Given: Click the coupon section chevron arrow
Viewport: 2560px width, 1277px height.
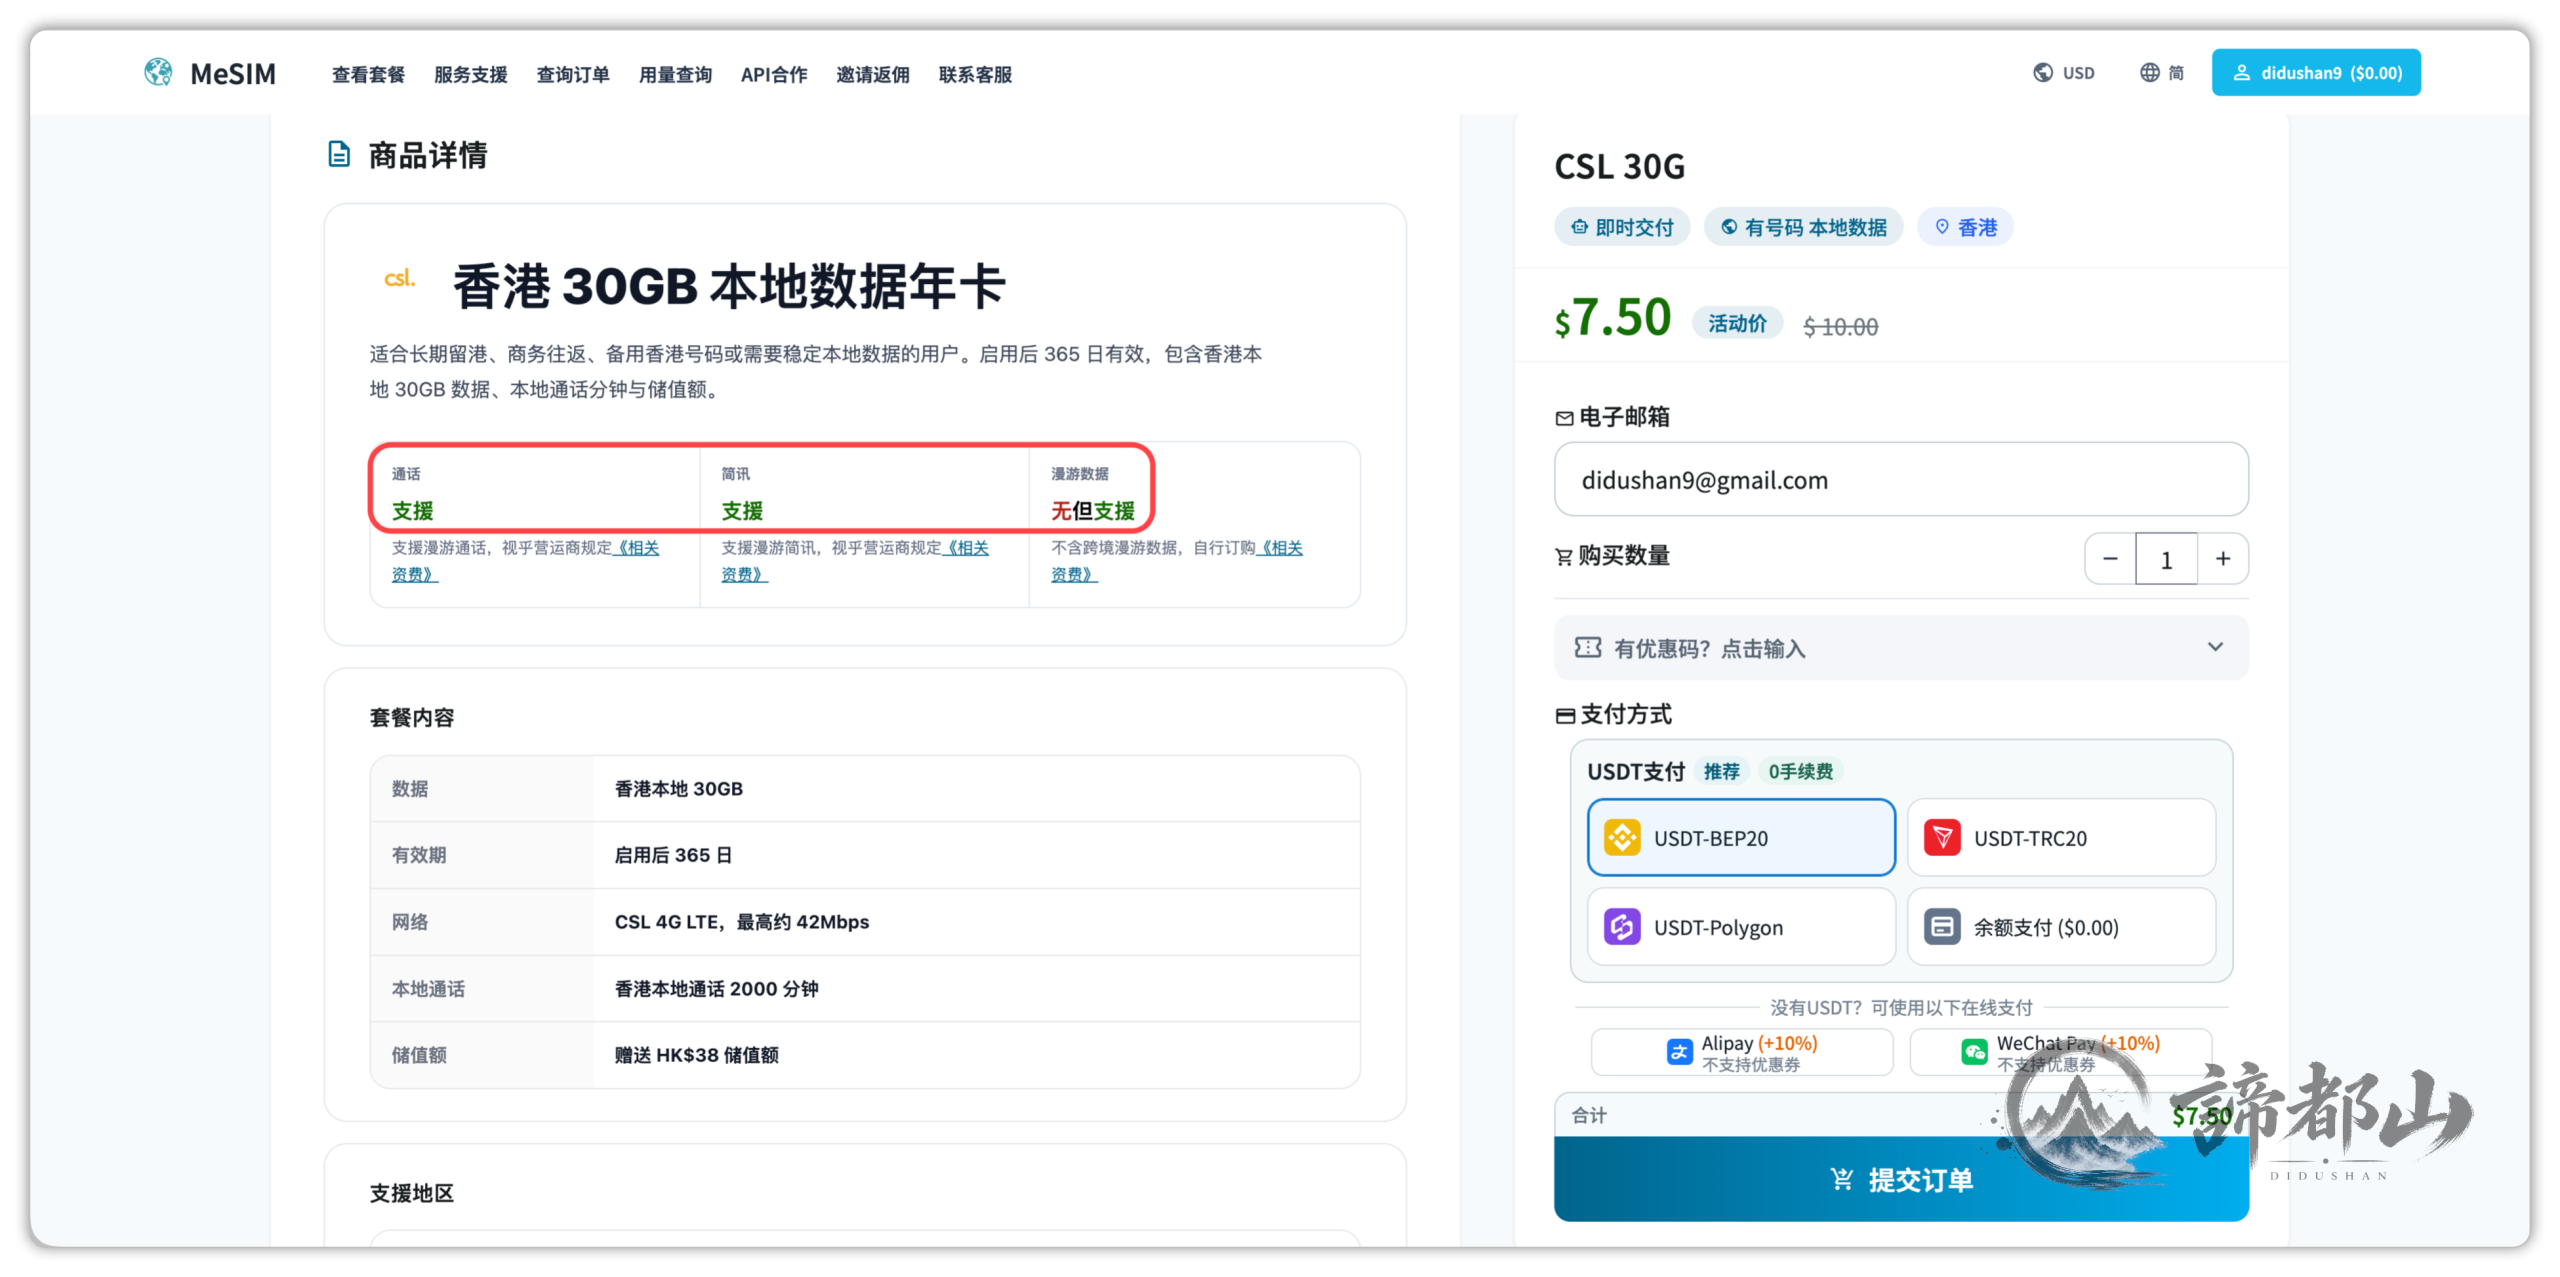Looking at the screenshot, I should coord(2215,647).
